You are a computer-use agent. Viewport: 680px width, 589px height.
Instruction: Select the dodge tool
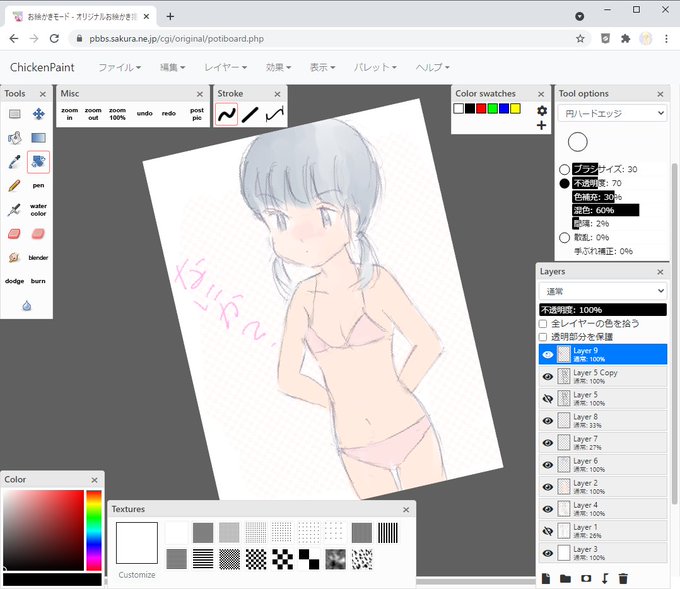(x=15, y=281)
